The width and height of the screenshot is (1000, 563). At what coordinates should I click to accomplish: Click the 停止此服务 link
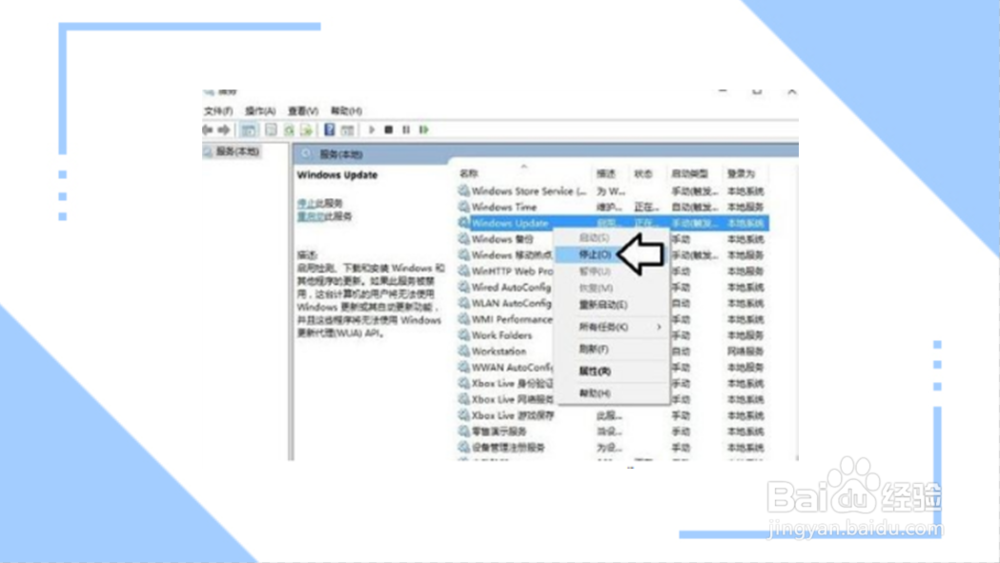tap(320, 203)
